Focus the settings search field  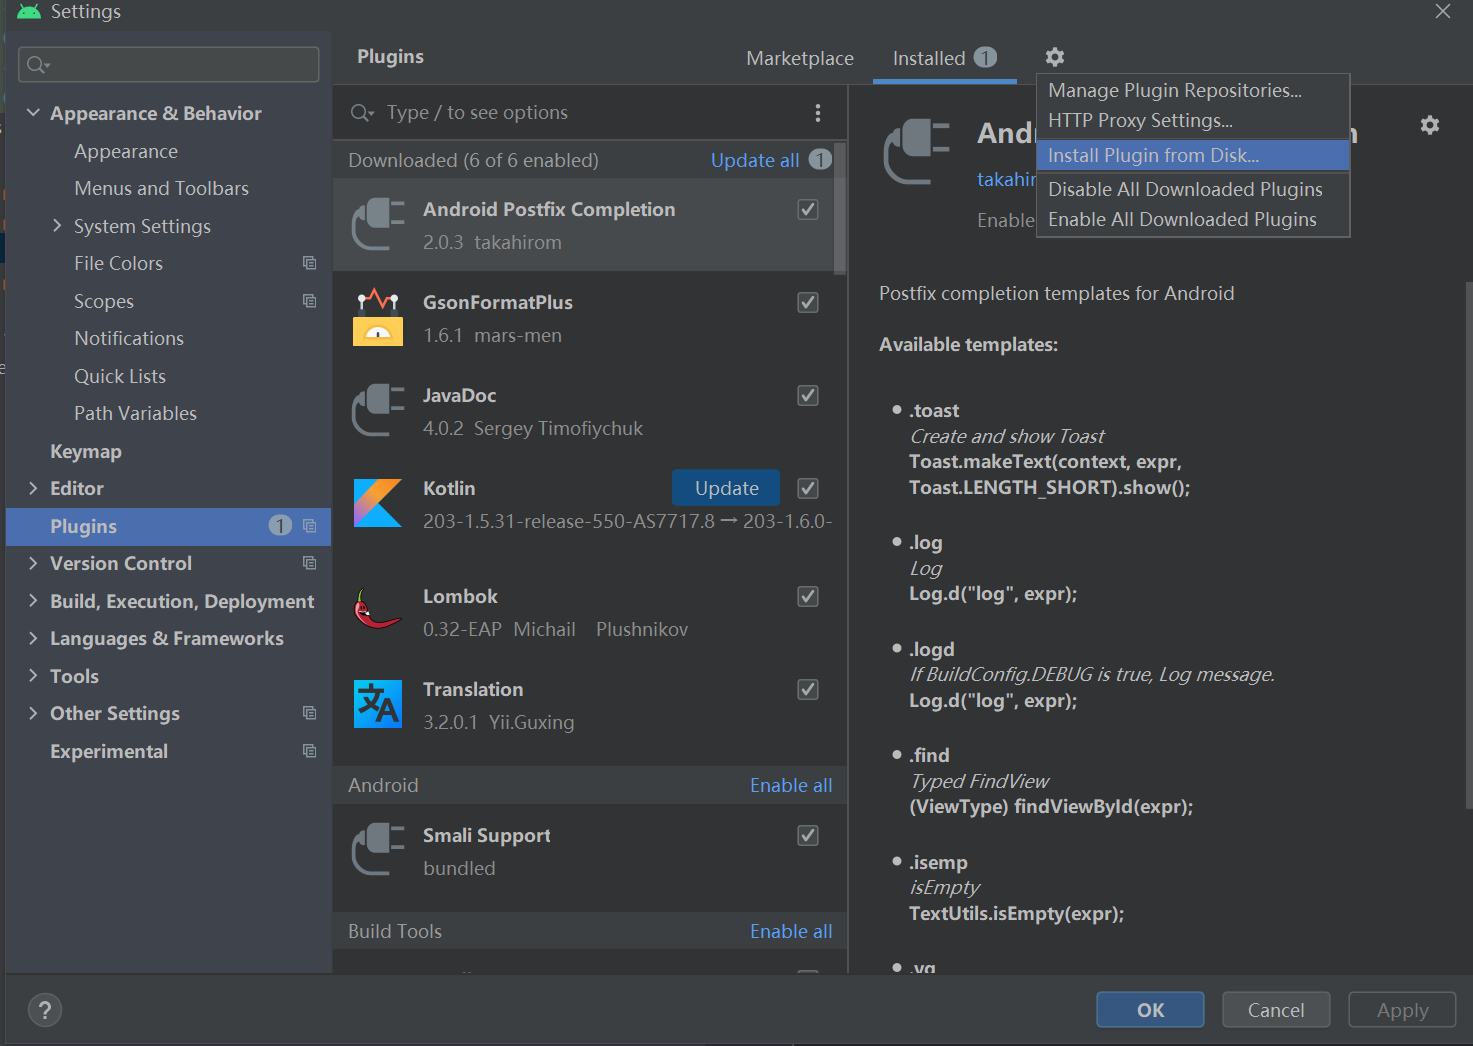[x=169, y=65]
